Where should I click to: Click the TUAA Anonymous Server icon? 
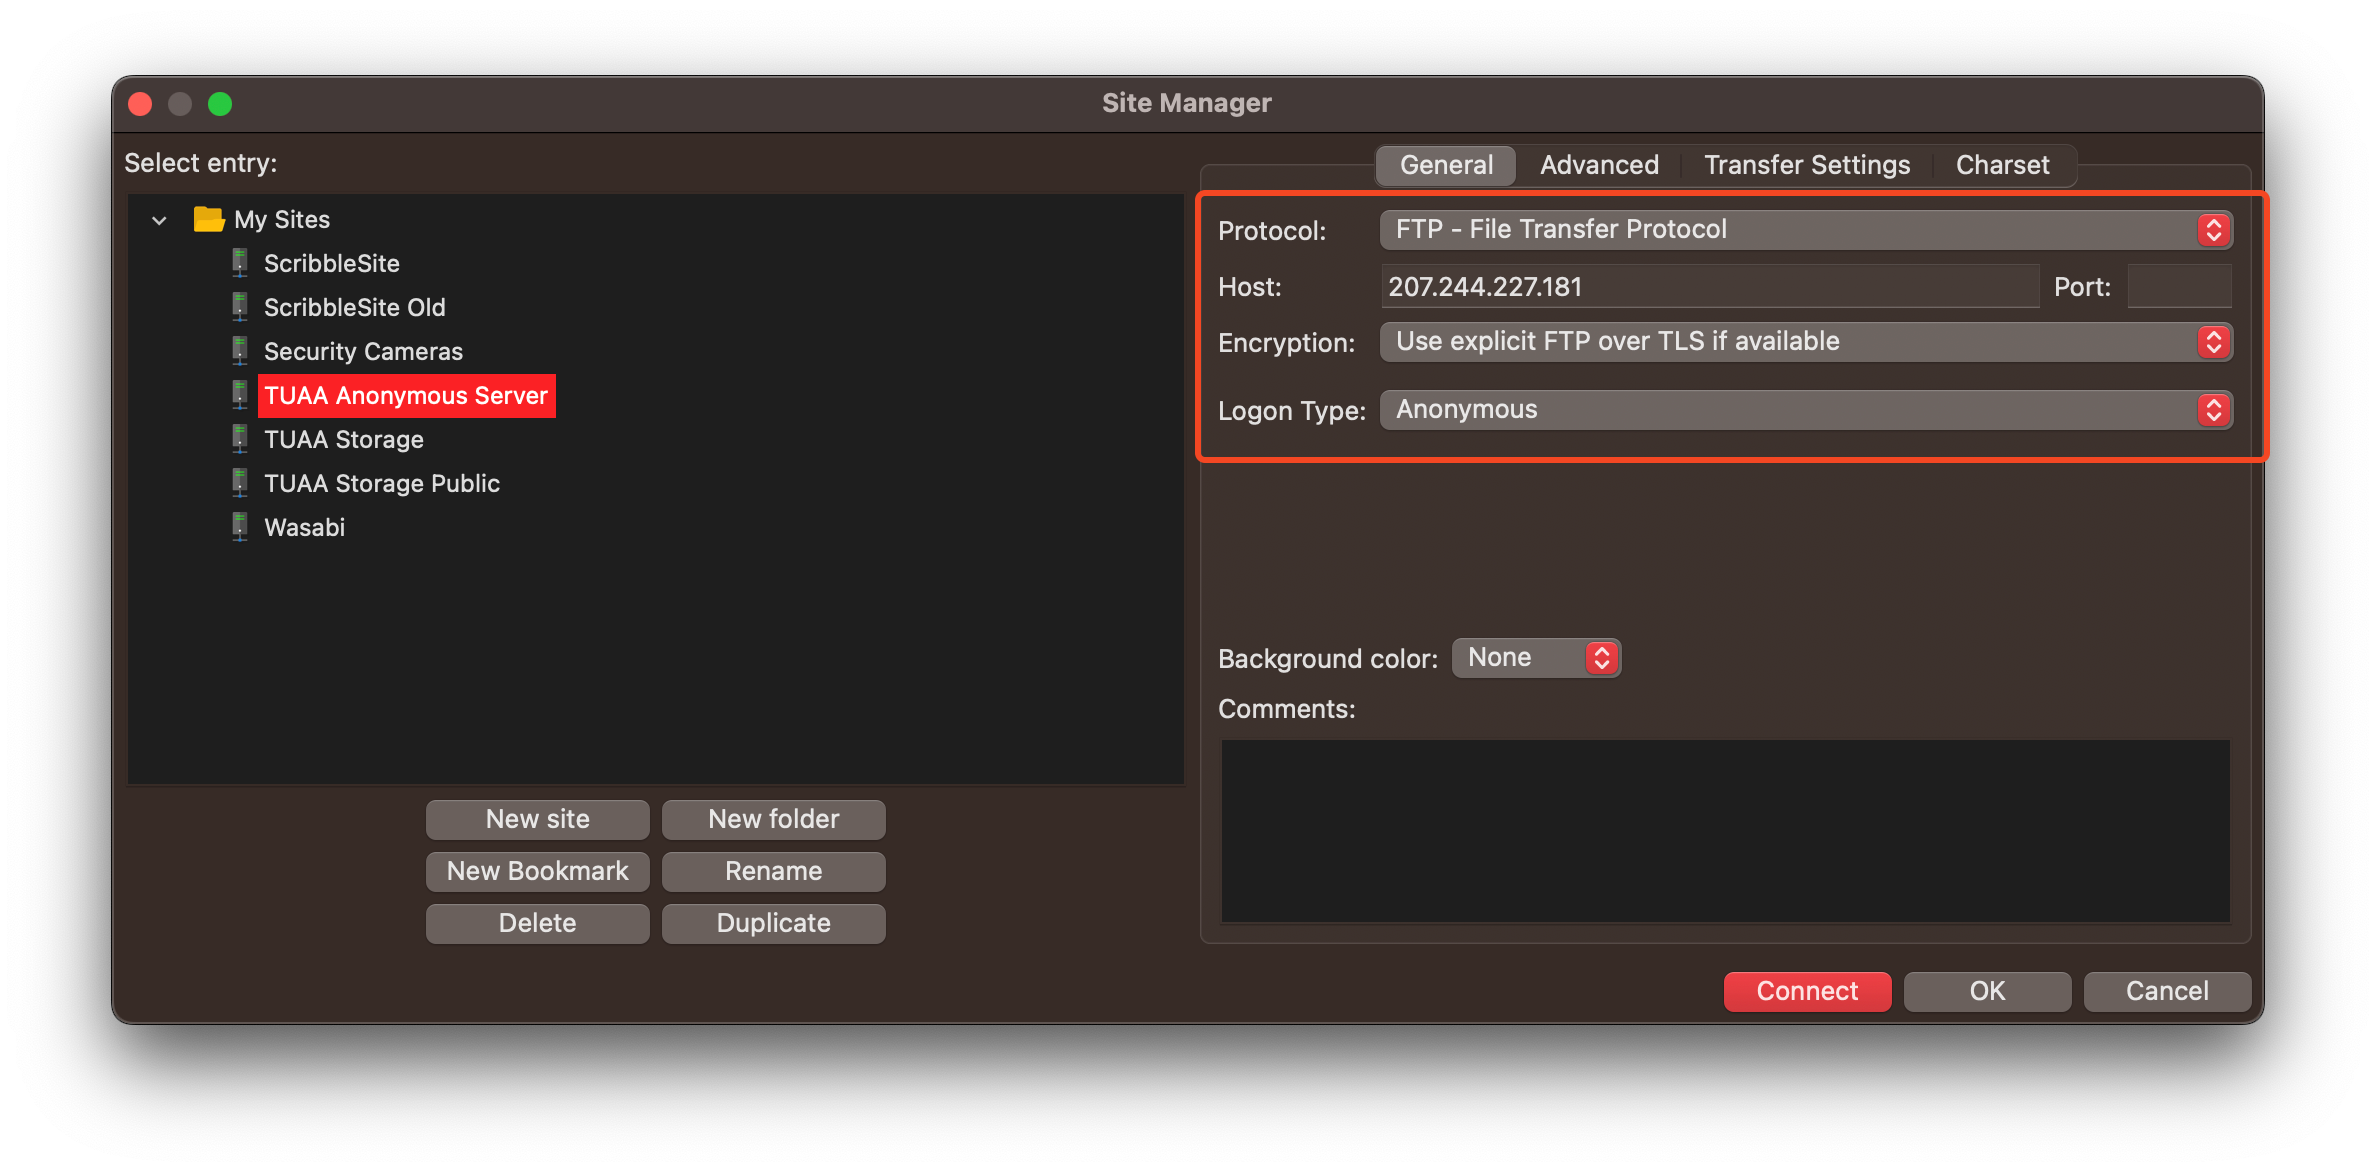pyautogui.click(x=239, y=395)
